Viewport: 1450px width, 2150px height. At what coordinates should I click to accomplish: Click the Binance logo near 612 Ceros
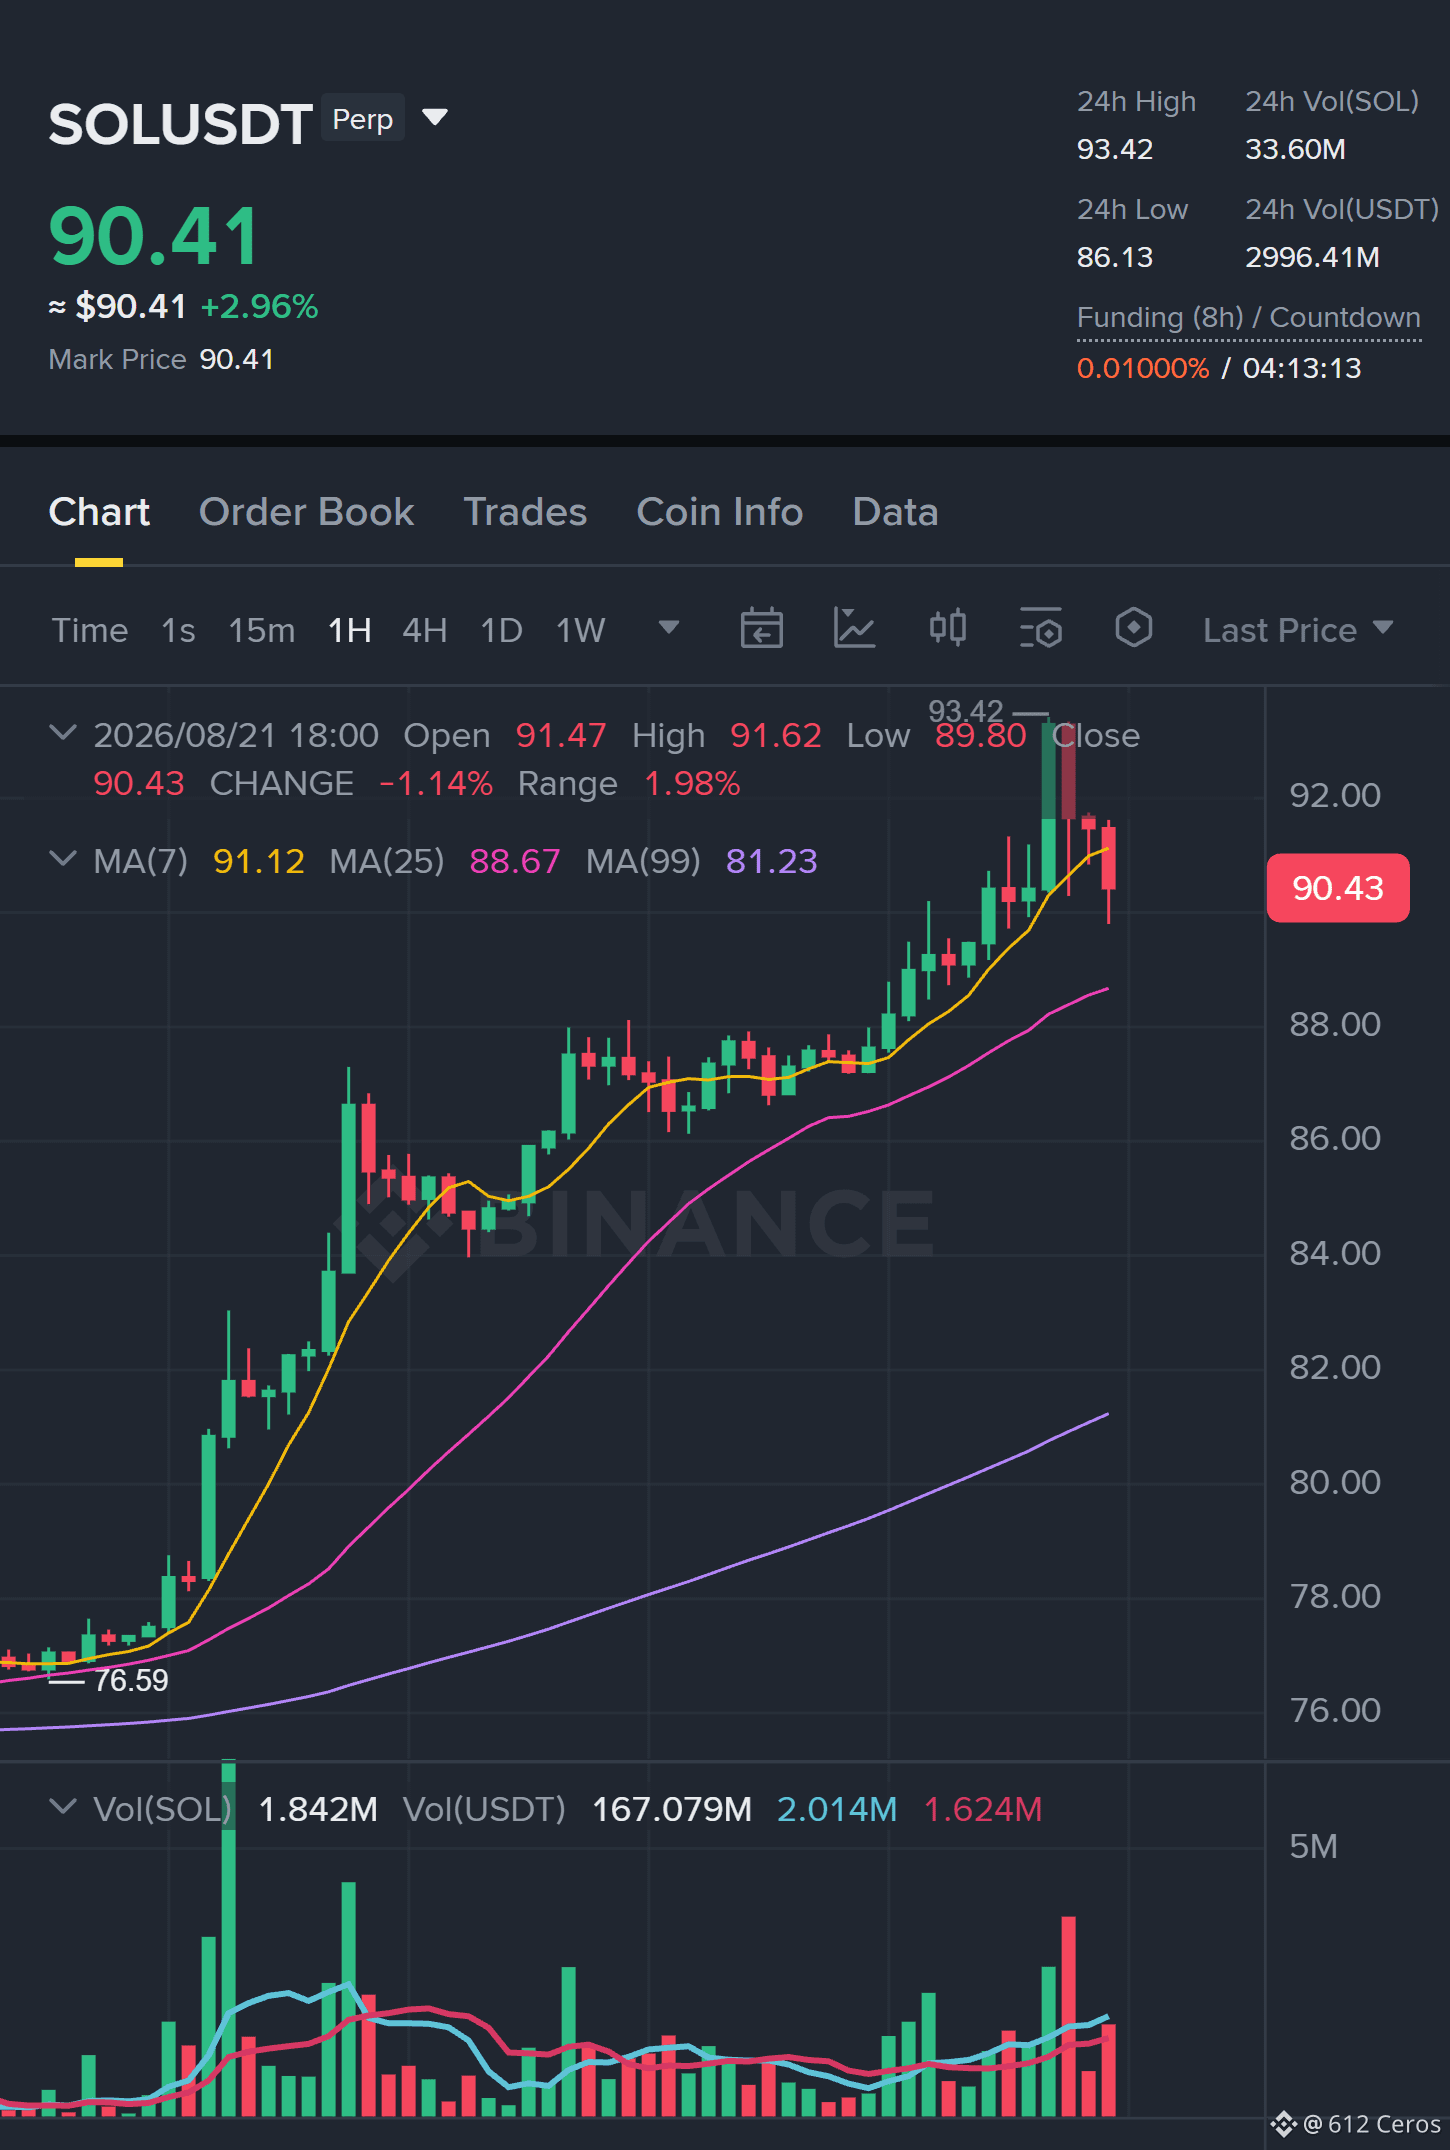click(1283, 2123)
